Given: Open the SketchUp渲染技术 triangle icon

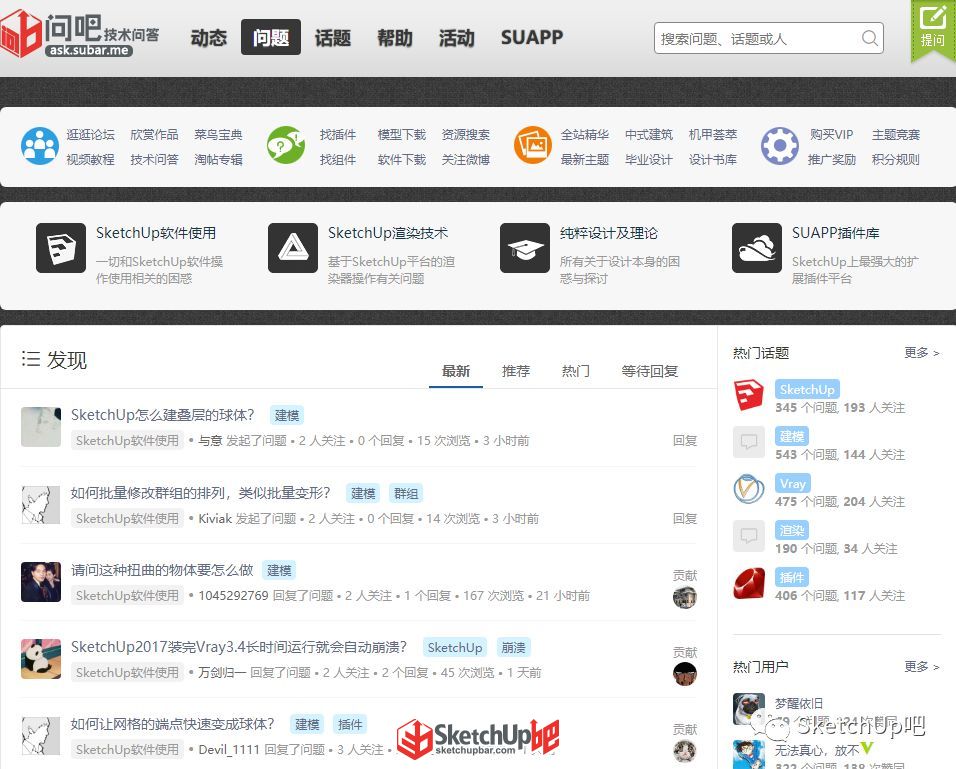Looking at the screenshot, I should coord(293,248).
